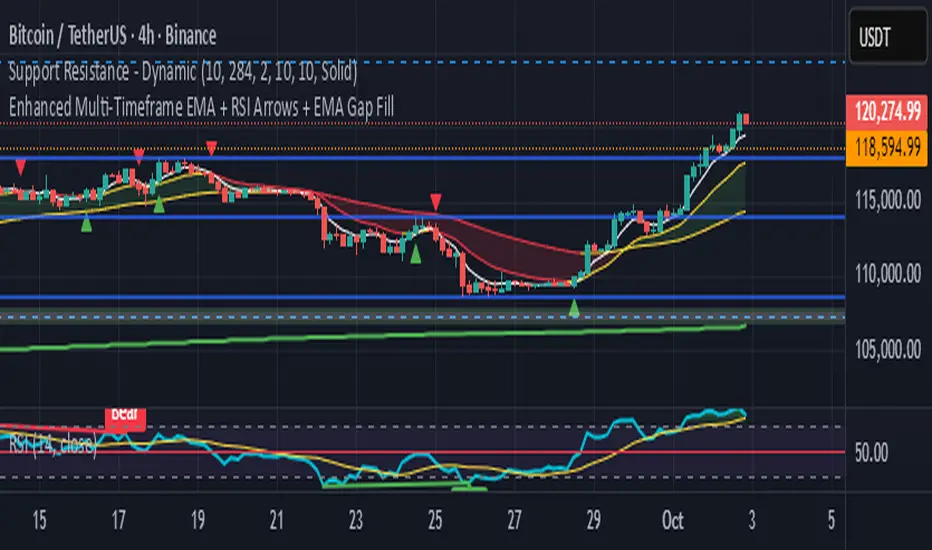The width and height of the screenshot is (932, 550).
Task: Open the USDT currency selector
Action: (x=887, y=37)
